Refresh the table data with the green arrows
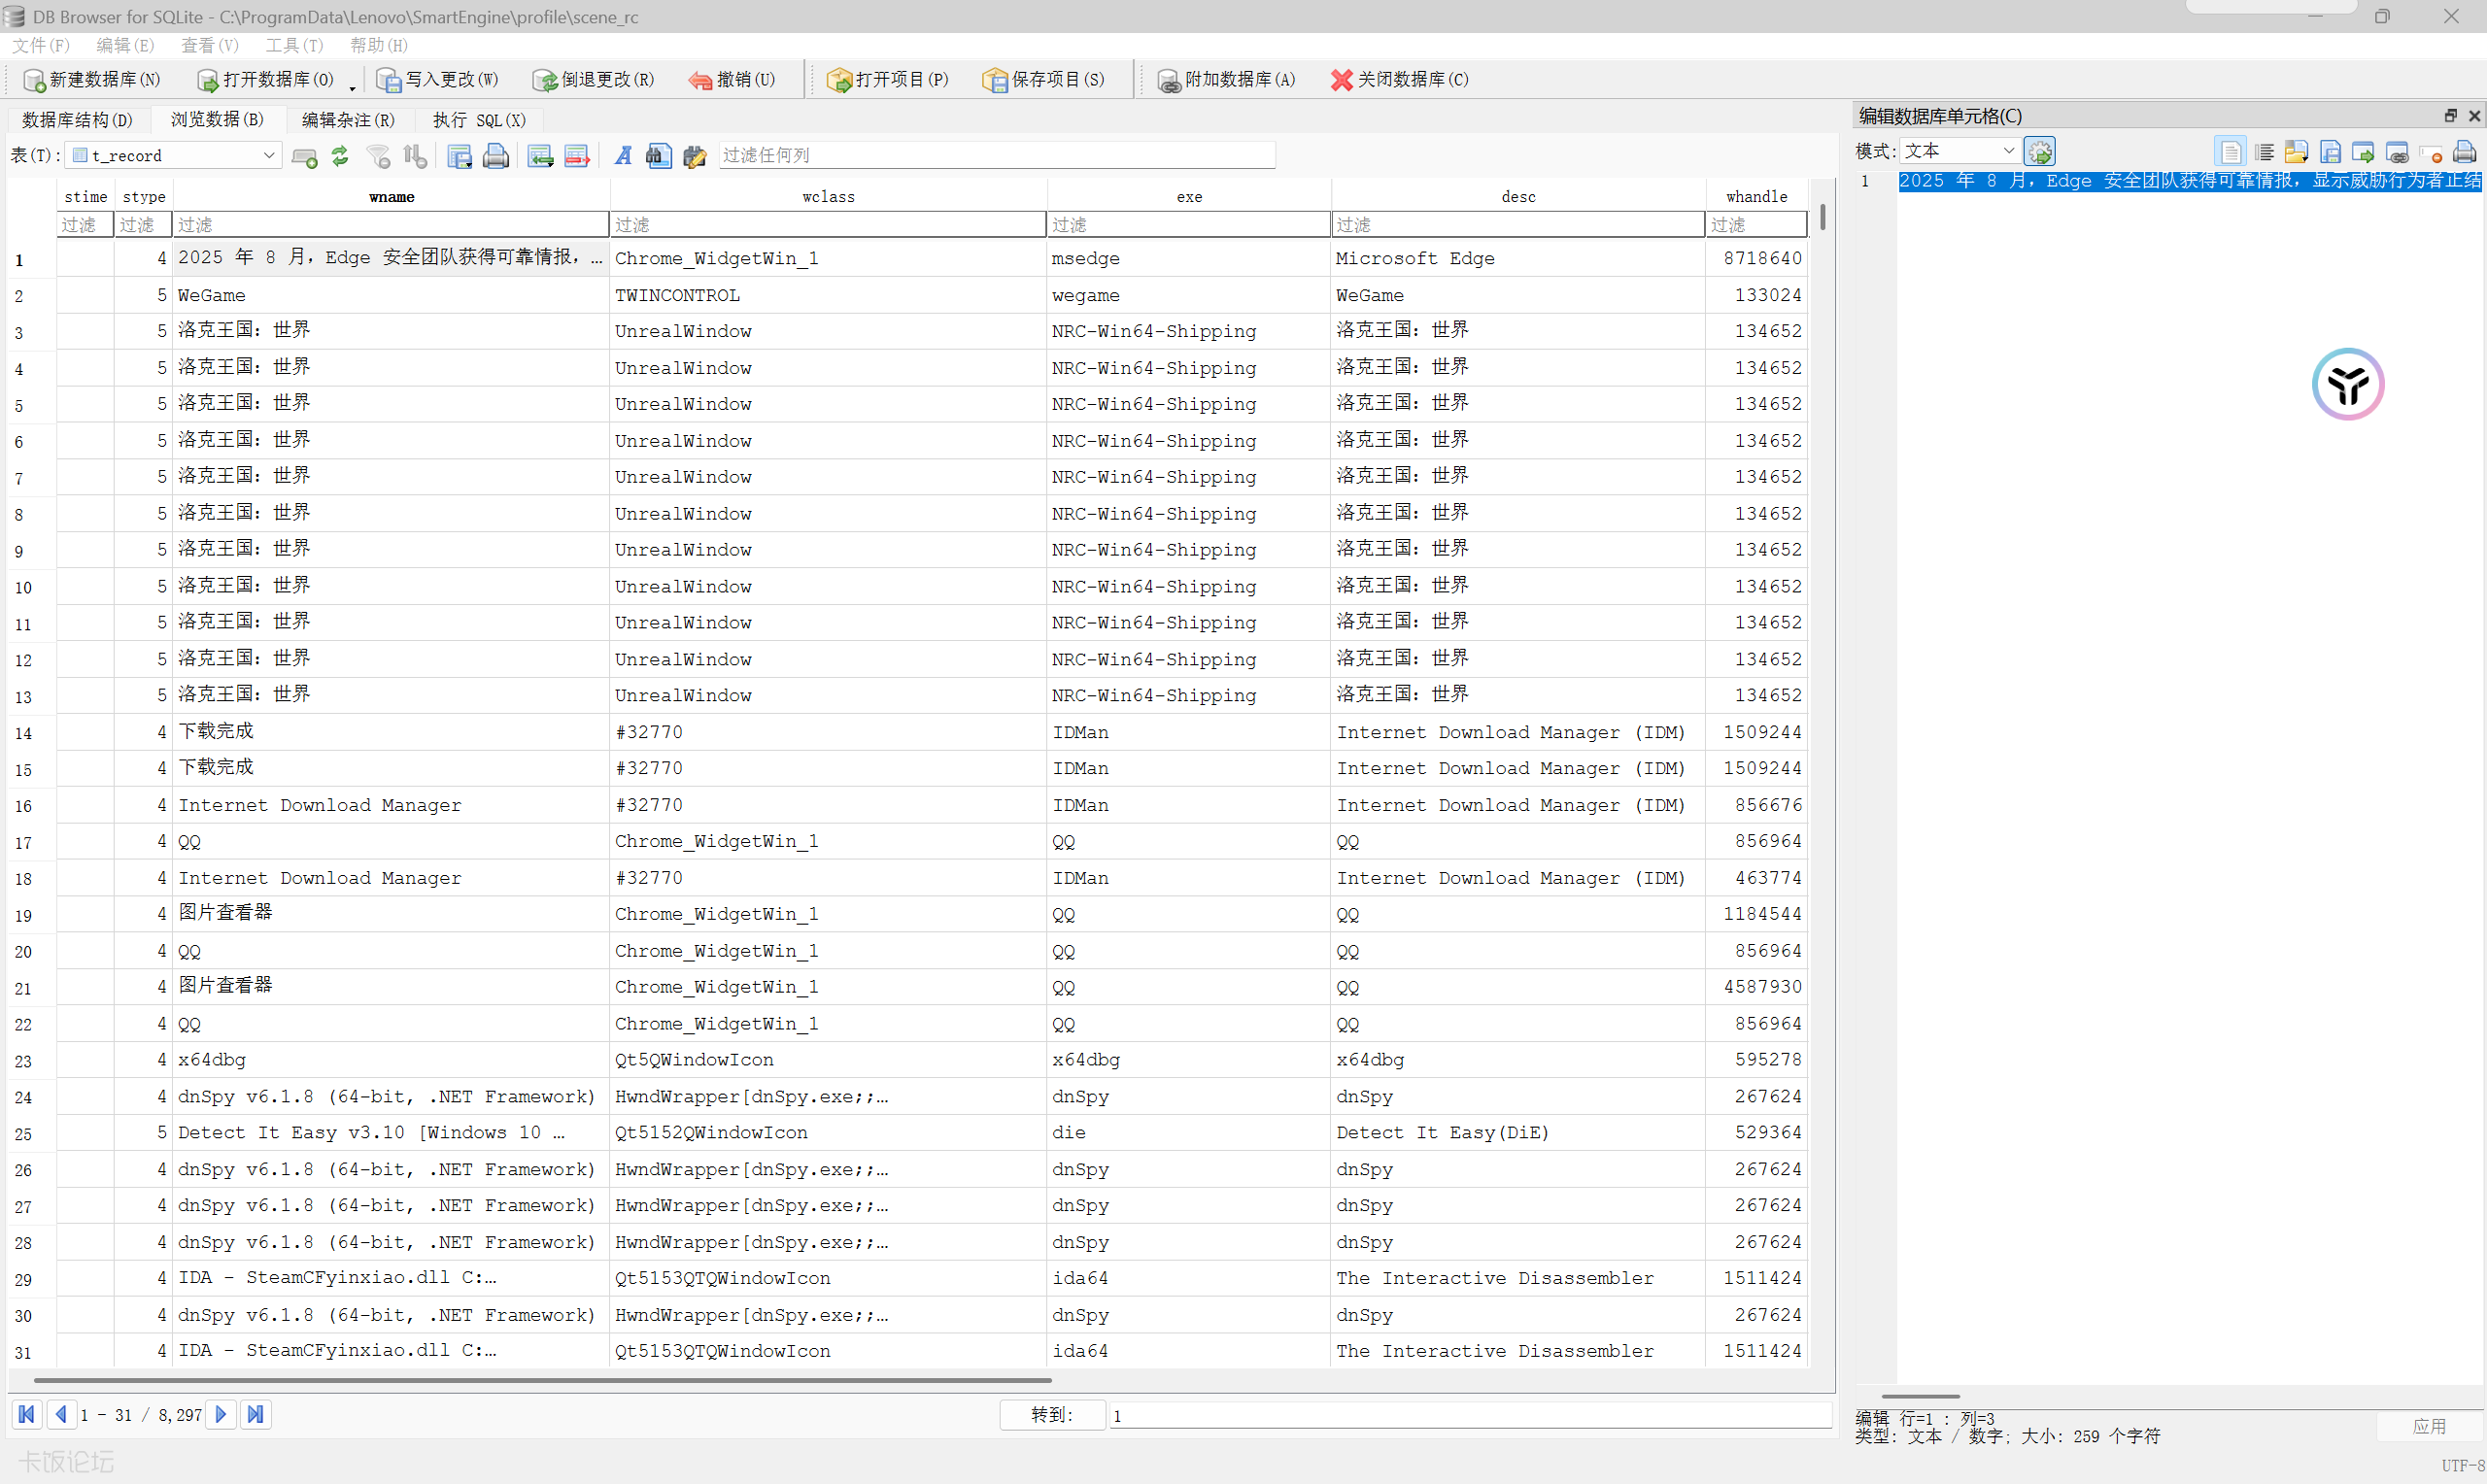2487x1484 pixels. (x=340, y=156)
